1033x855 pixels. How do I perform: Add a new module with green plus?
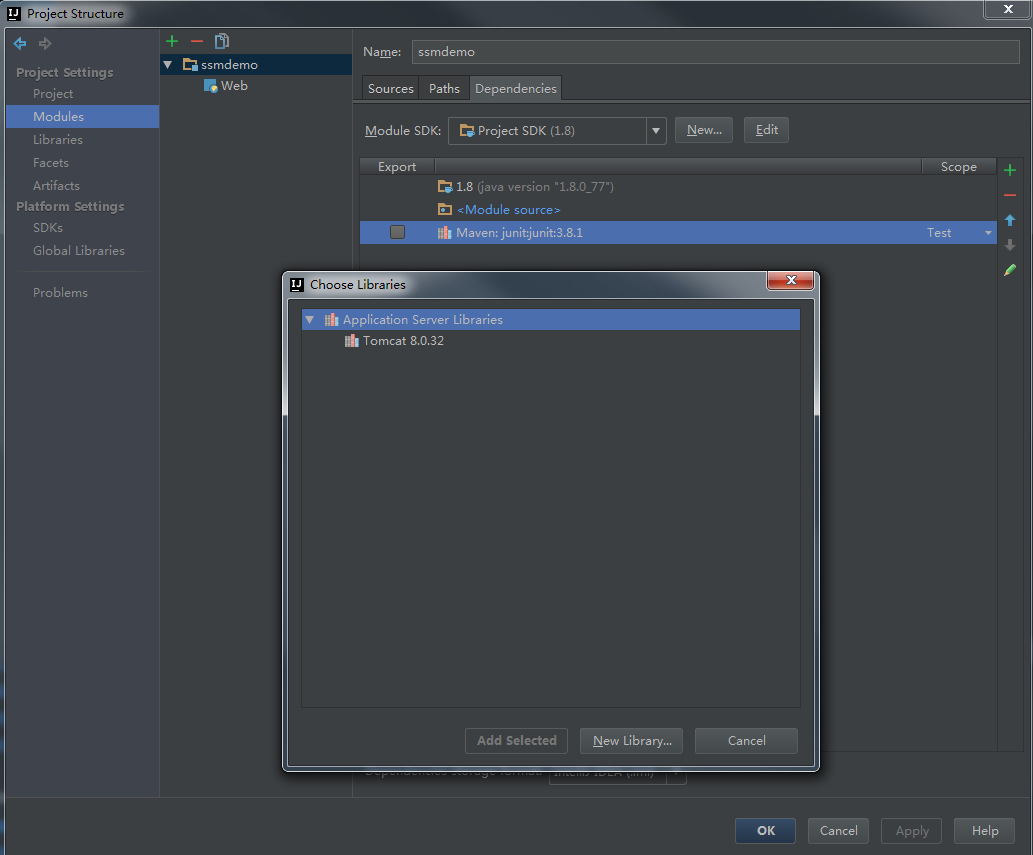[172, 41]
